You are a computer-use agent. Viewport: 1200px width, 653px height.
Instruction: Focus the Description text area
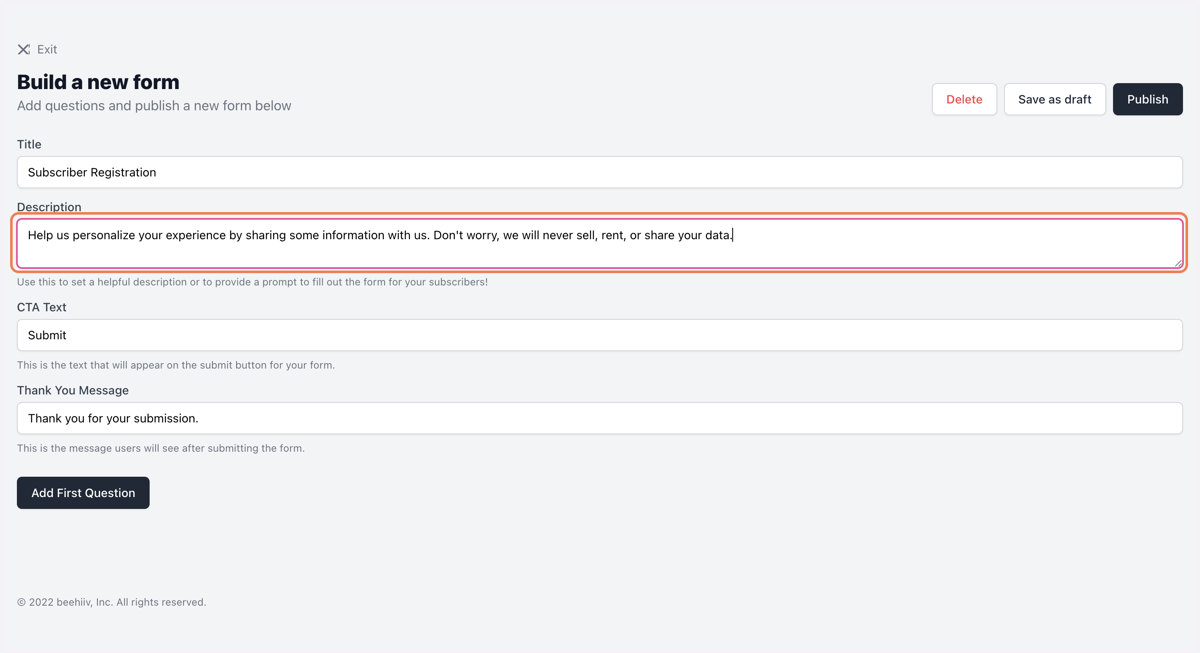point(600,243)
